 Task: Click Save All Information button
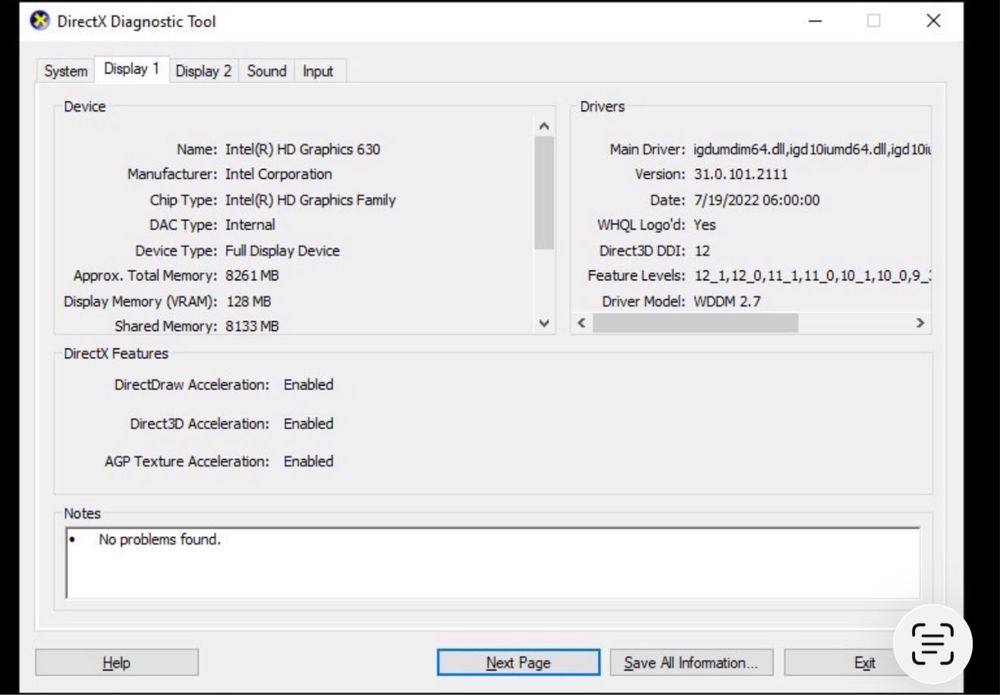(691, 663)
